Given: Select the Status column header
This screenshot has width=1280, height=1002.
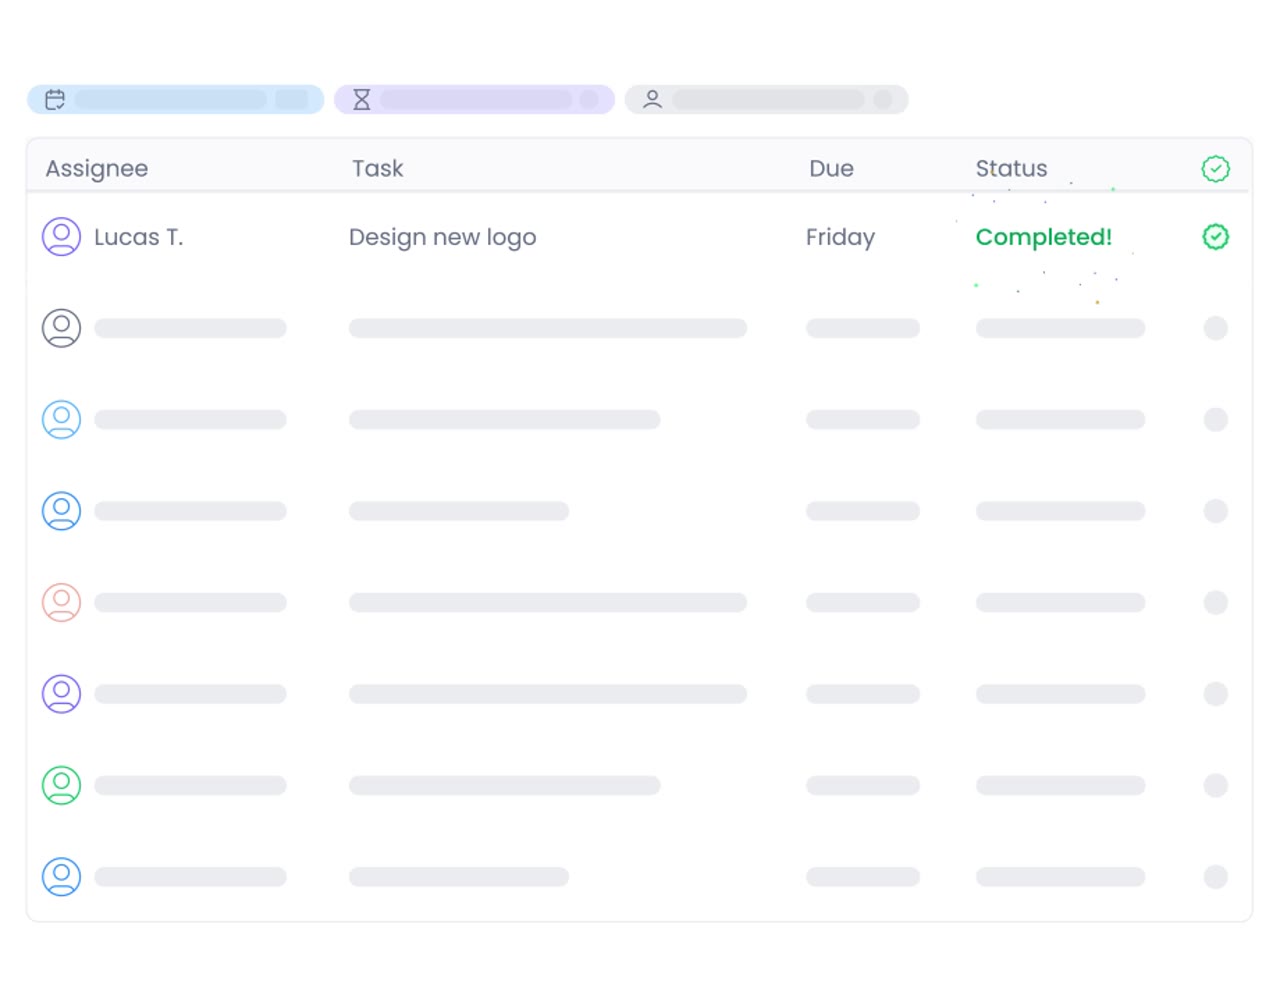Looking at the screenshot, I should (1011, 168).
